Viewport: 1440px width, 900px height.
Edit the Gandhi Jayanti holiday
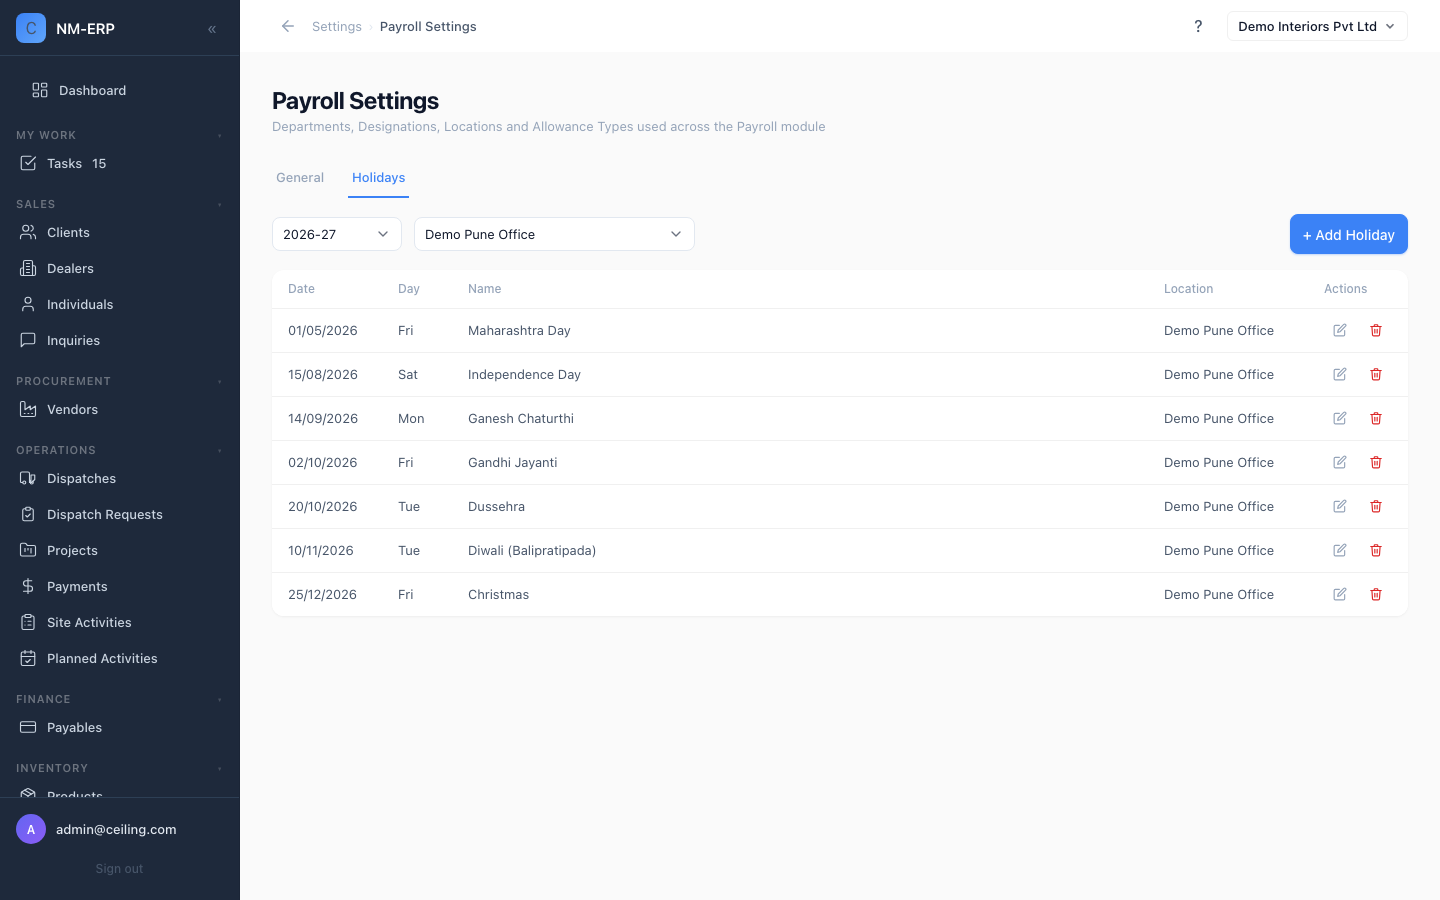(1340, 462)
